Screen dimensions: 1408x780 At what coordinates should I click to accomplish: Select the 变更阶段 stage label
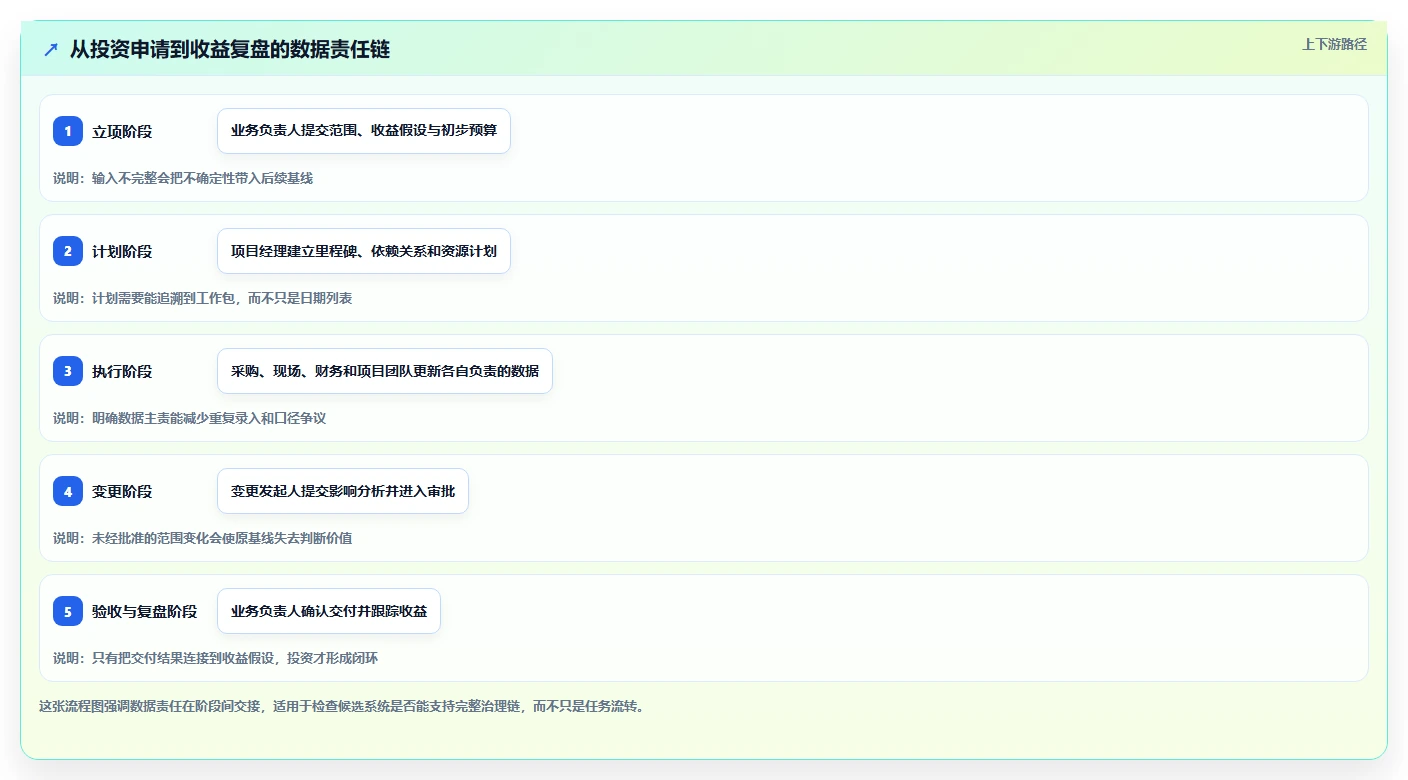pos(122,491)
